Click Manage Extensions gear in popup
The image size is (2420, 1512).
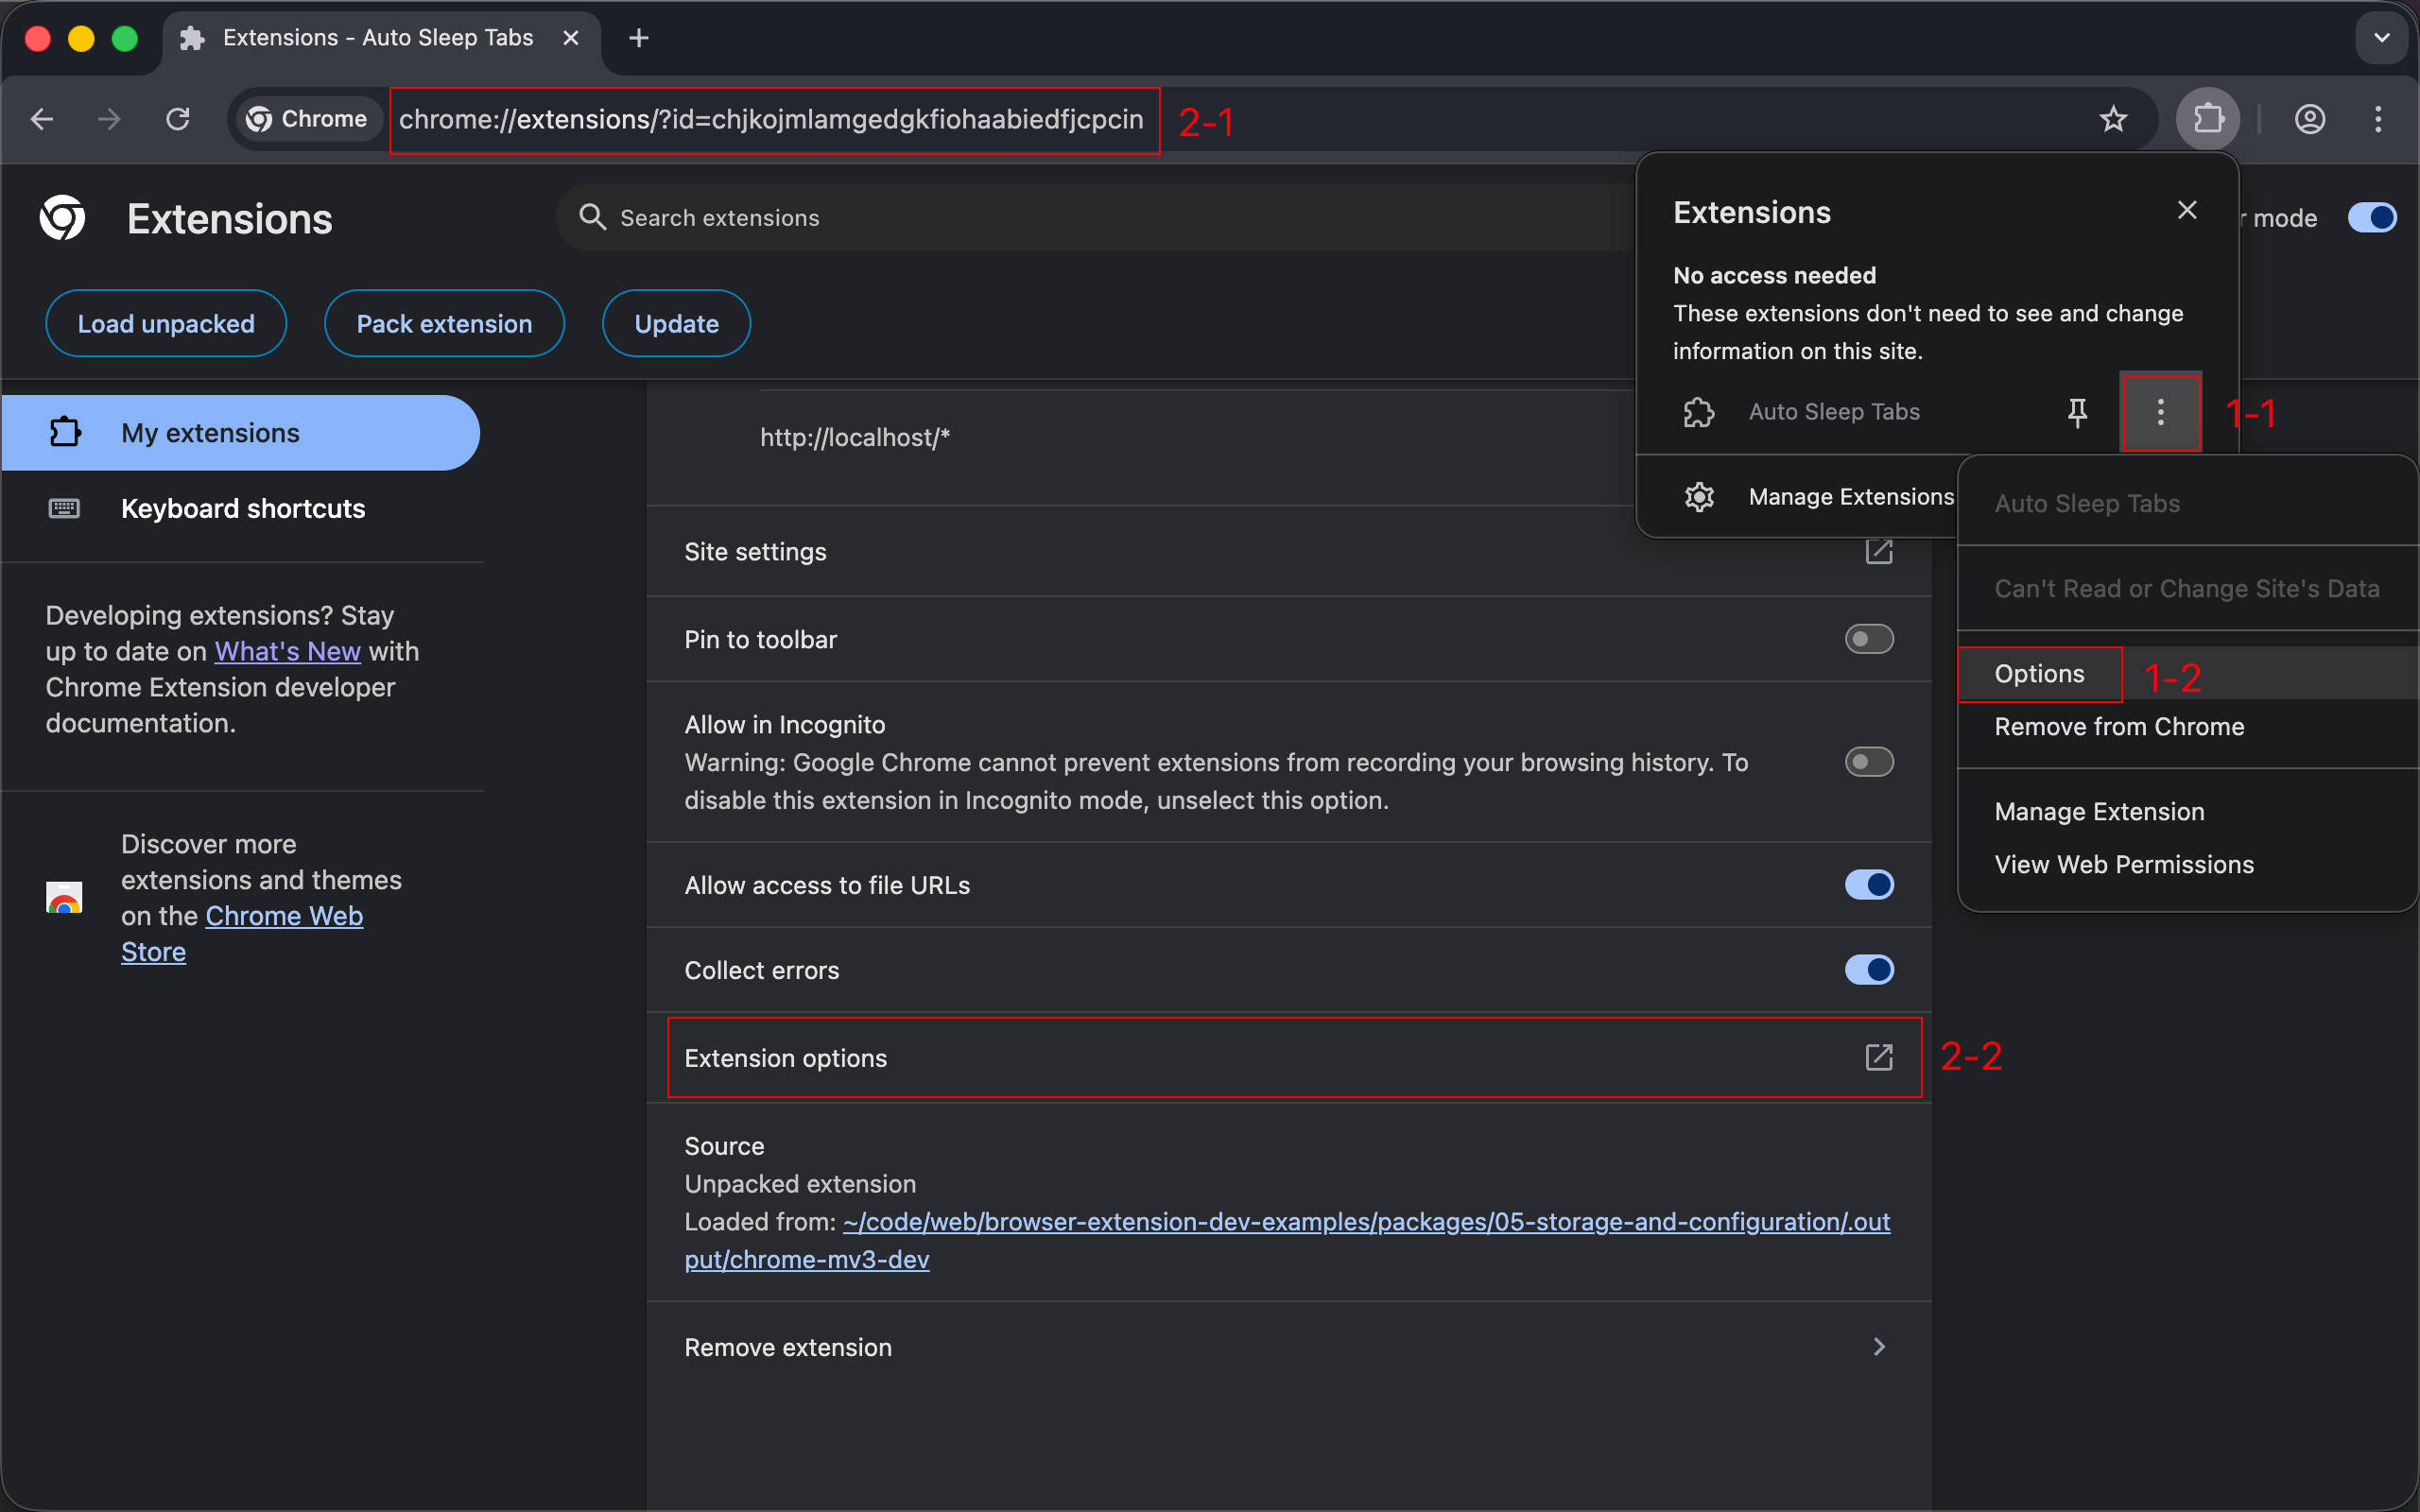pyautogui.click(x=1700, y=497)
